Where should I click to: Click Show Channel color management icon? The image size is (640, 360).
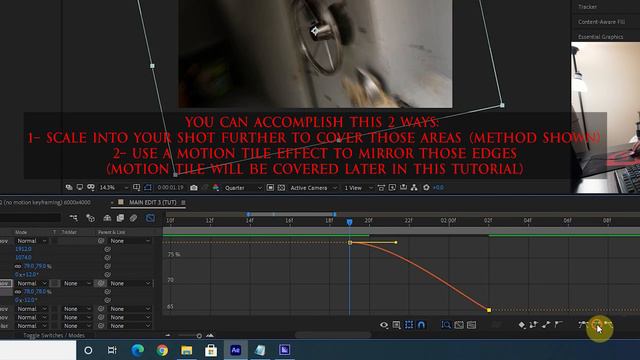coord(216,188)
